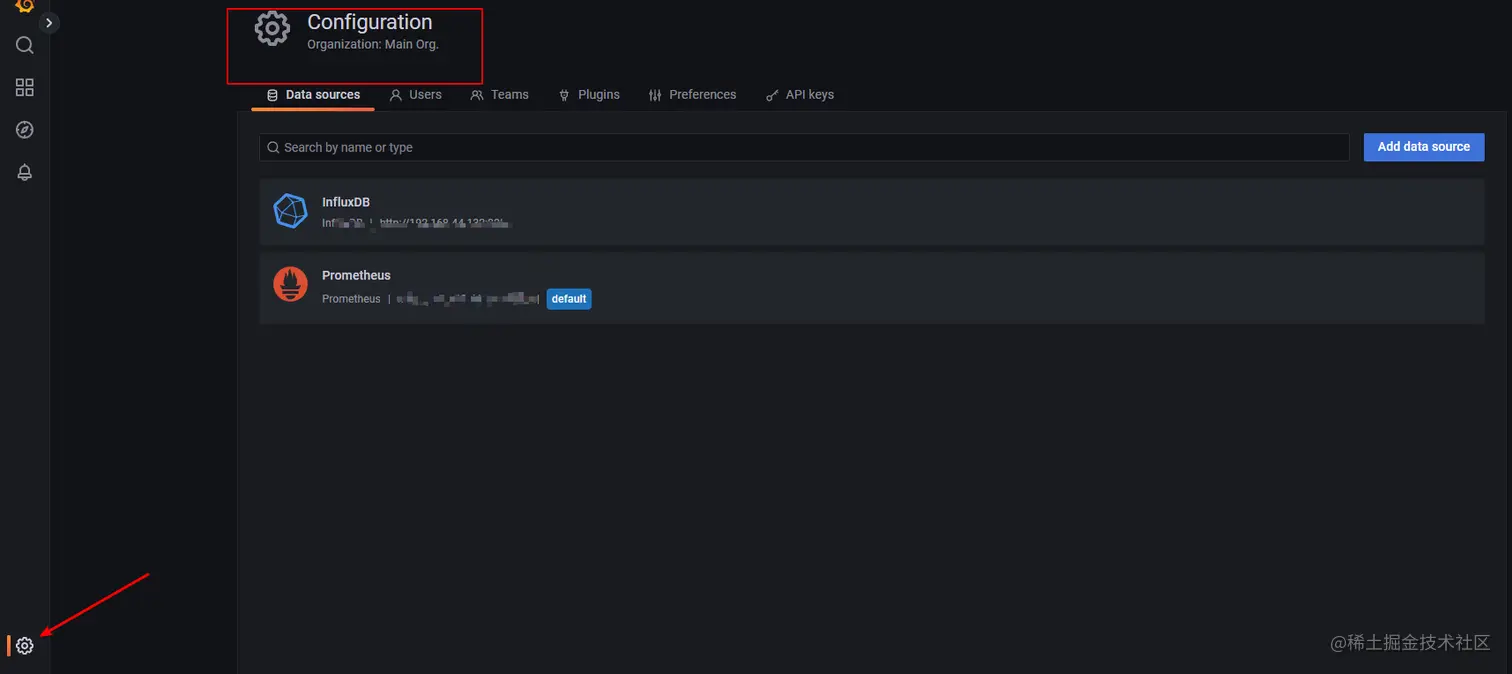Switch to the Plugins tab
Viewport: 1512px width, 674px height.
point(589,95)
